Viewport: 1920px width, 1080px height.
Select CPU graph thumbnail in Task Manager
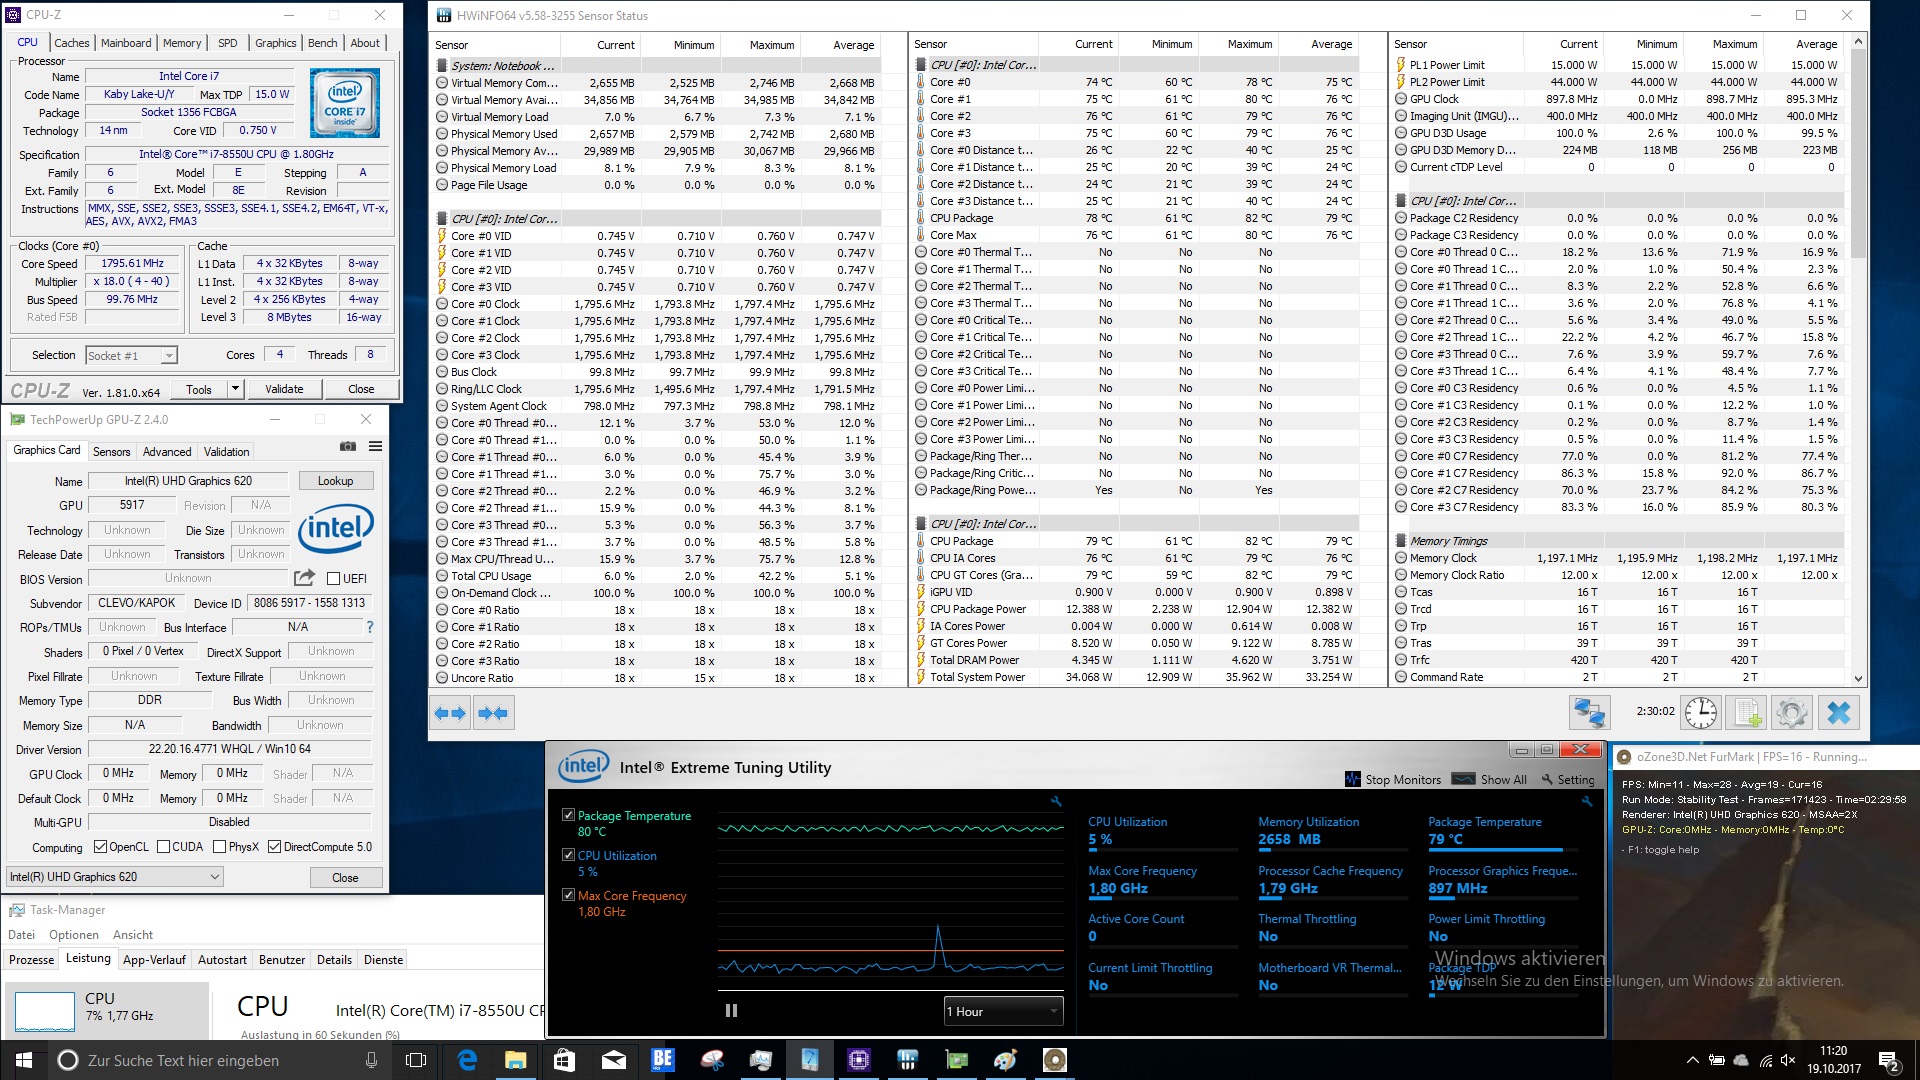coord(45,1011)
